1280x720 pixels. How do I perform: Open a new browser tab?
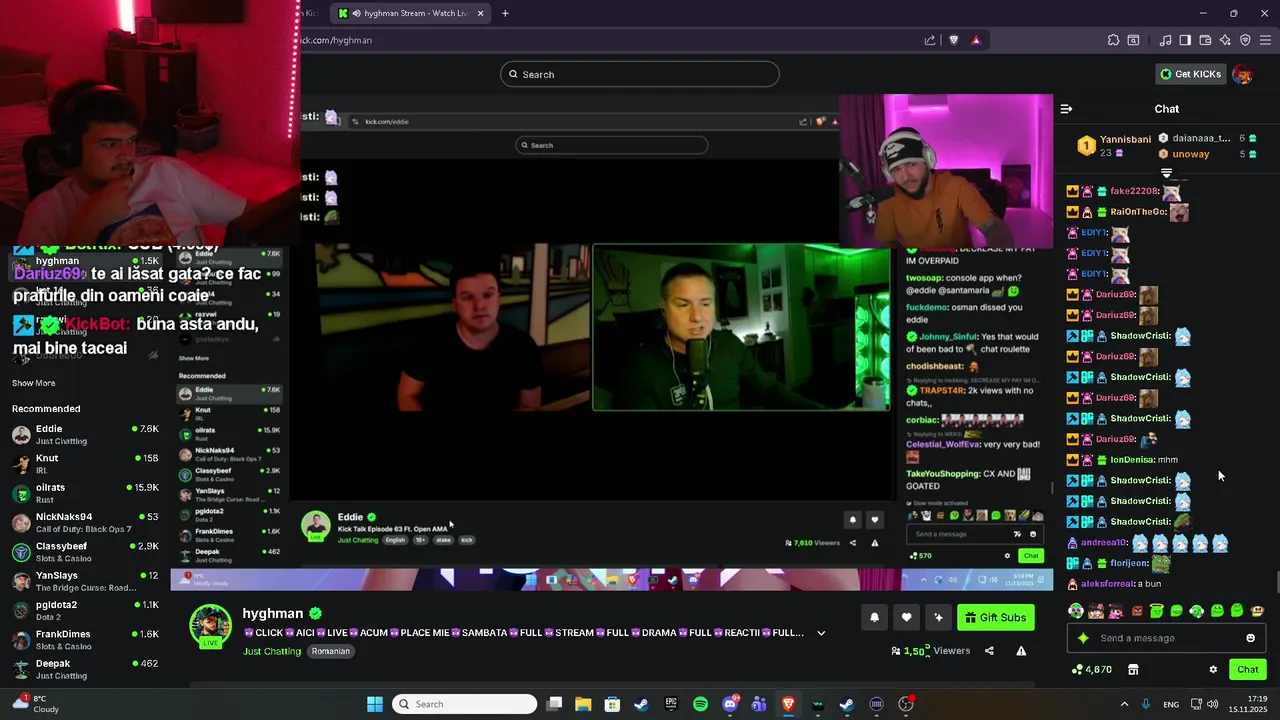[505, 13]
